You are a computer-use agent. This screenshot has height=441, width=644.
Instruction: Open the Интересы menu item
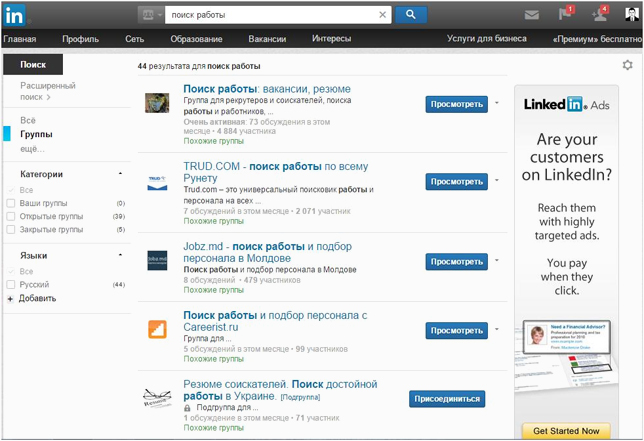coord(331,39)
